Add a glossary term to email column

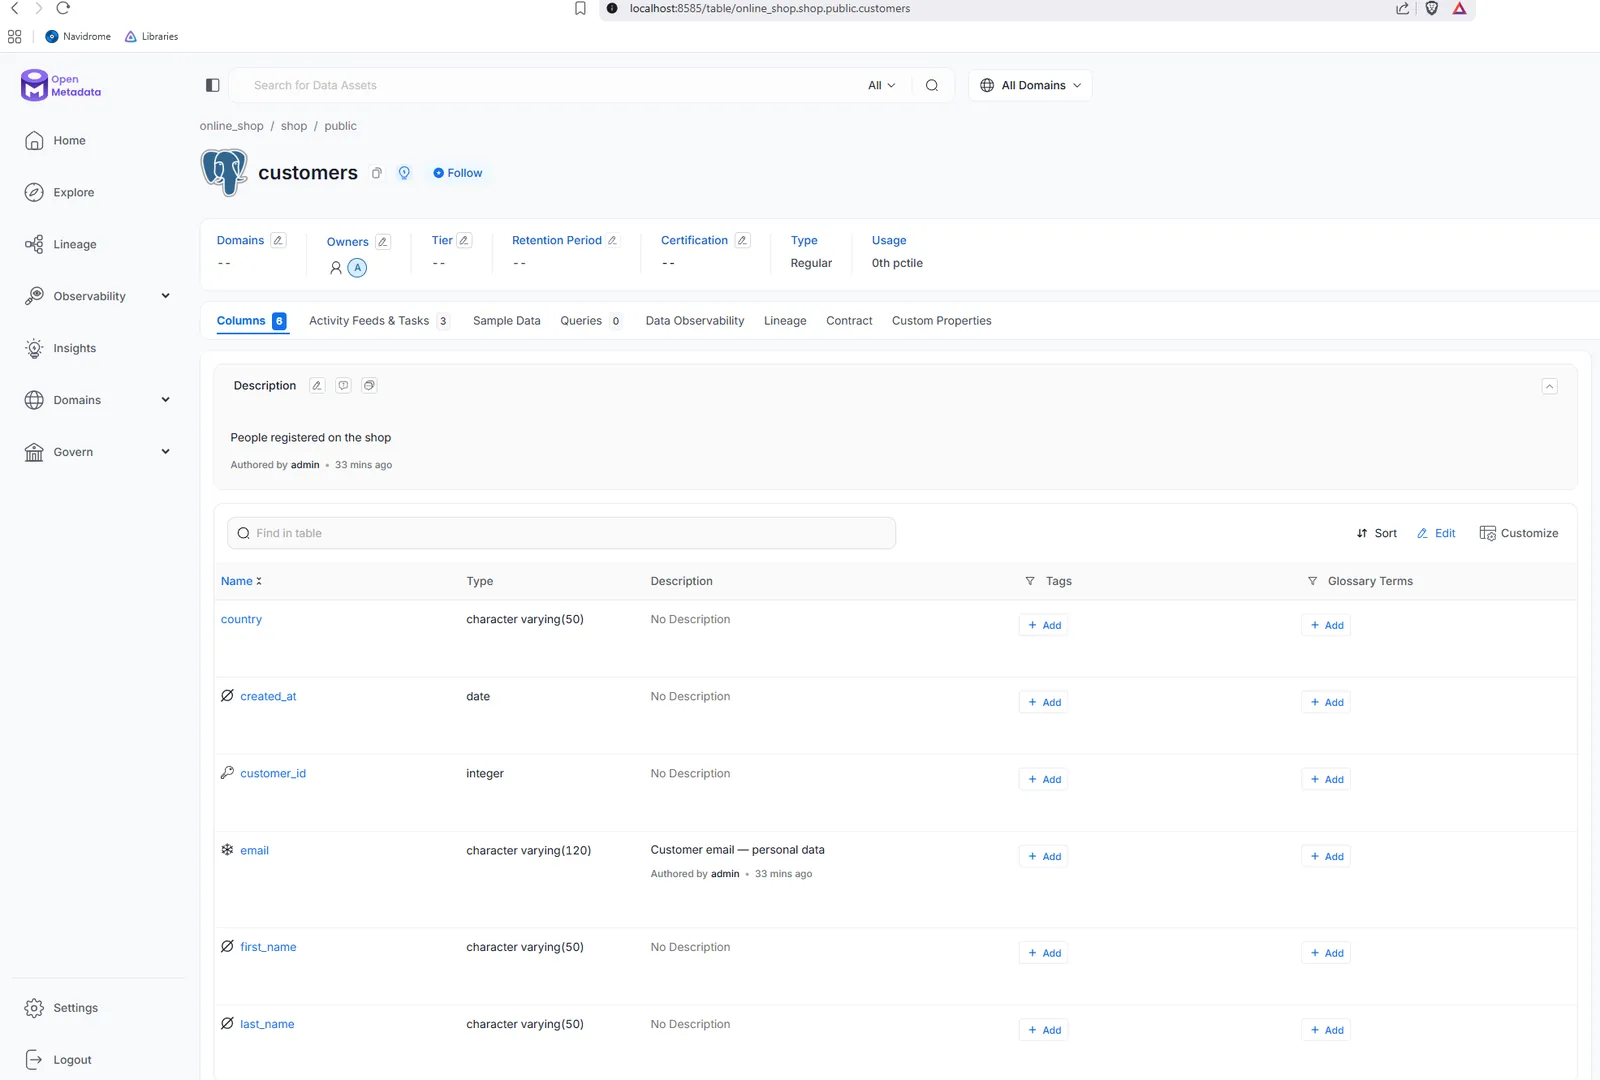[1326, 857]
